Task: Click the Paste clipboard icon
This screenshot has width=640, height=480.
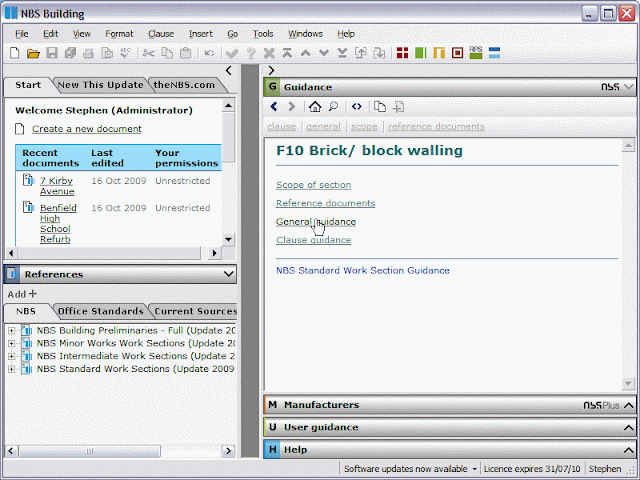Action: (x=186, y=53)
